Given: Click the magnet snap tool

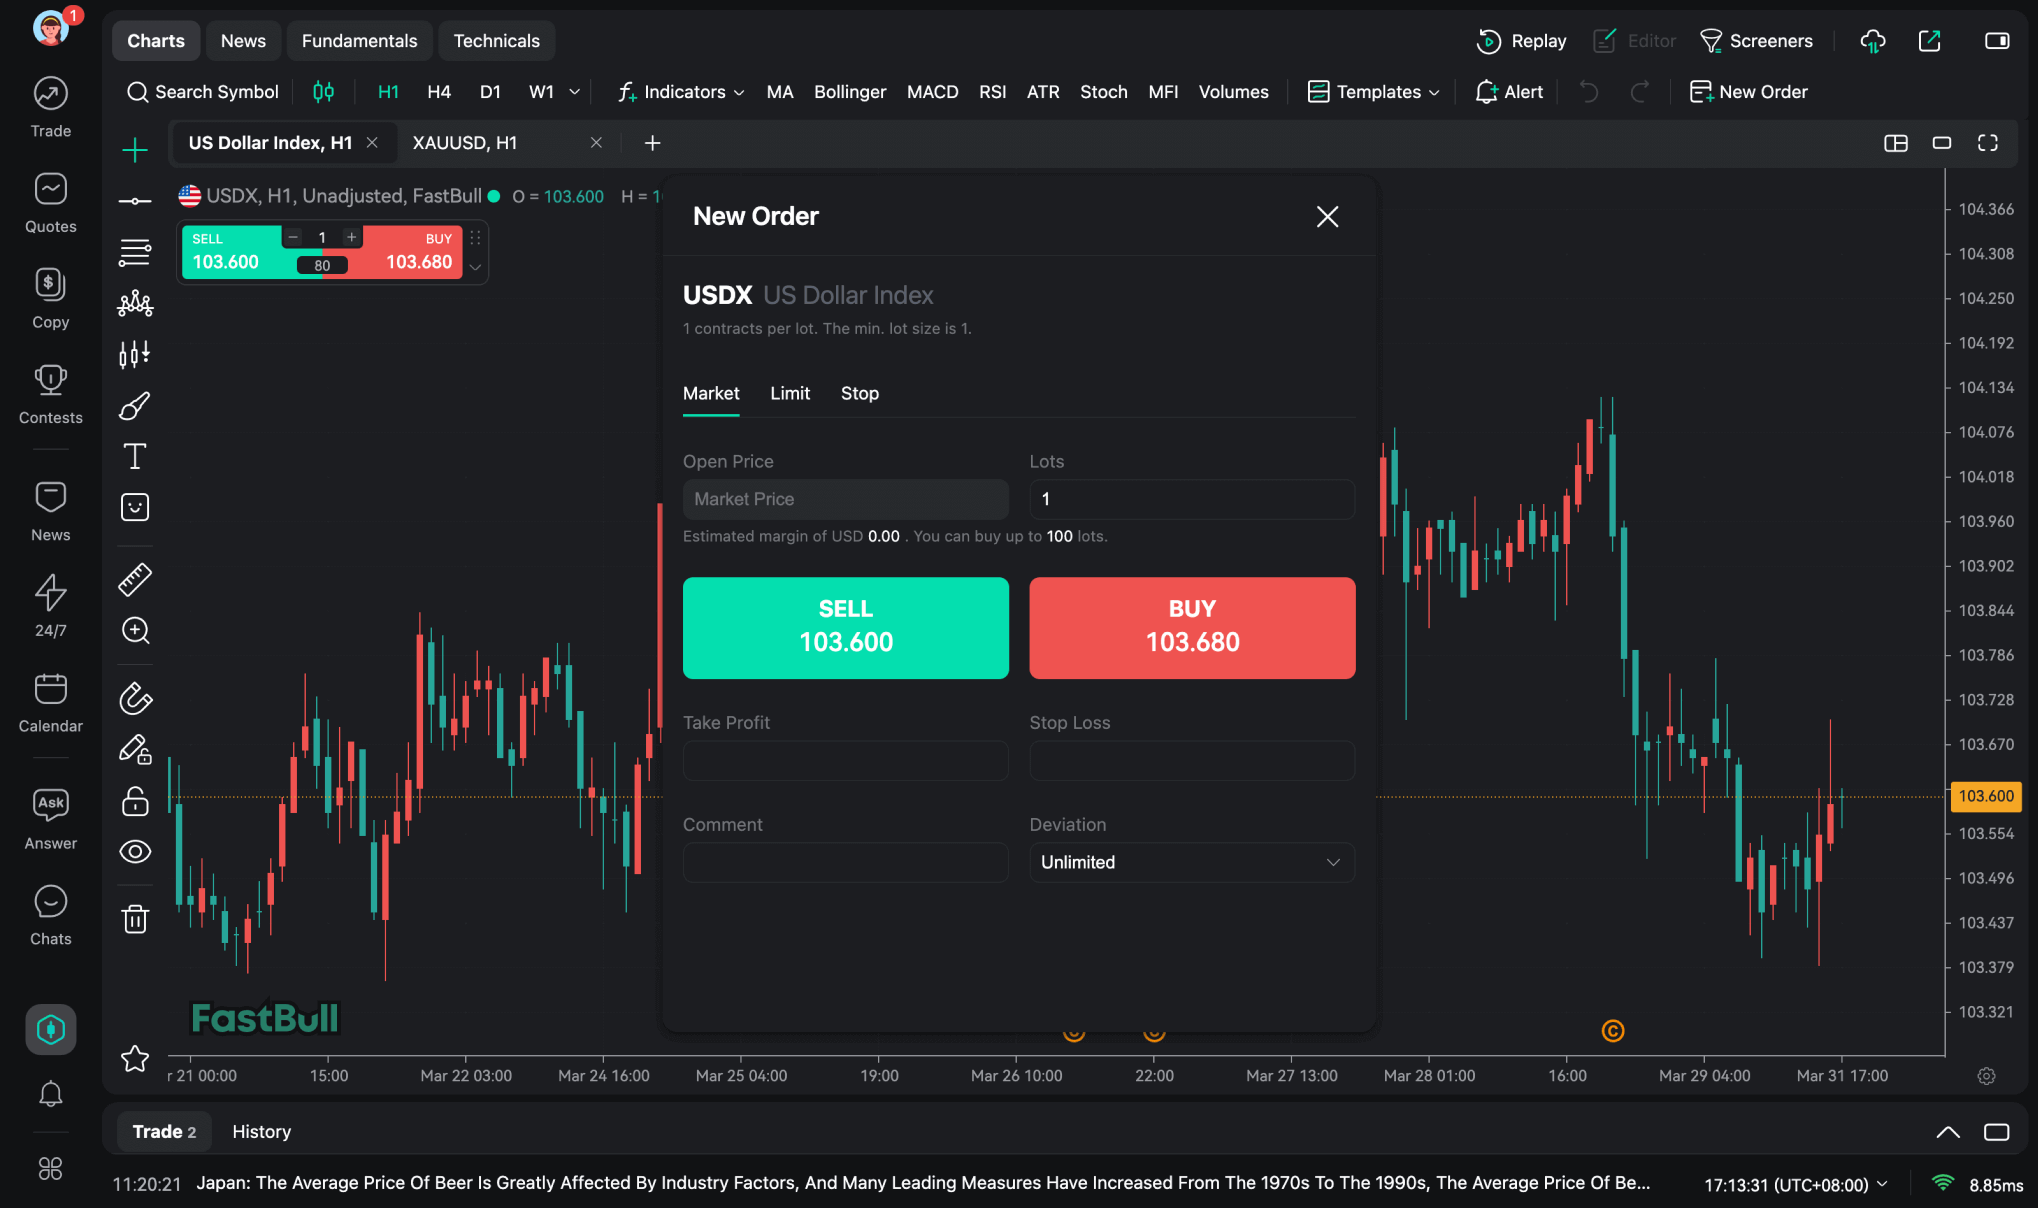Looking at the screenshot, I should (x=135, y=698).
